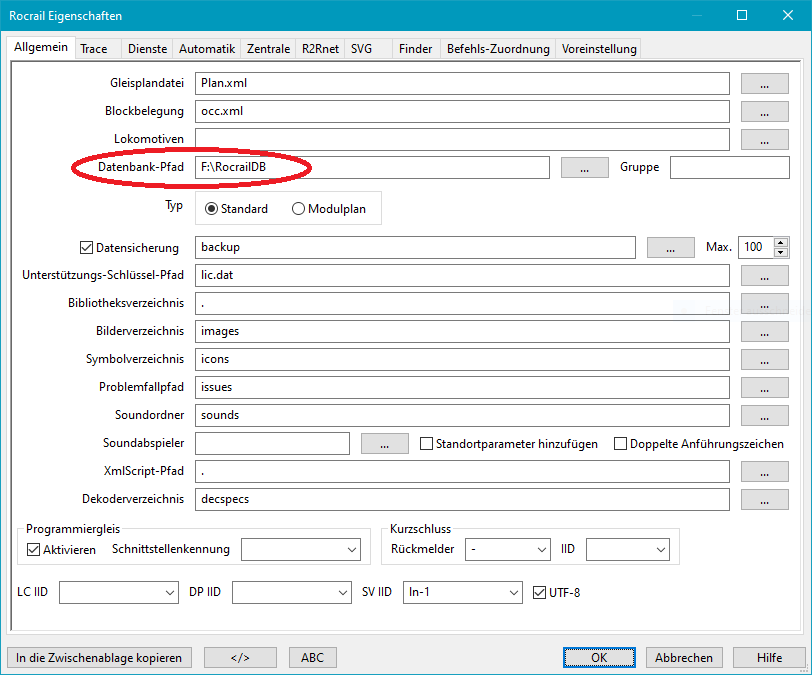Image resolution: width=812 pixels, height=675 pixels.
Task: Click browse button next to Gleisplandatei field
Action: pos(764,84)
